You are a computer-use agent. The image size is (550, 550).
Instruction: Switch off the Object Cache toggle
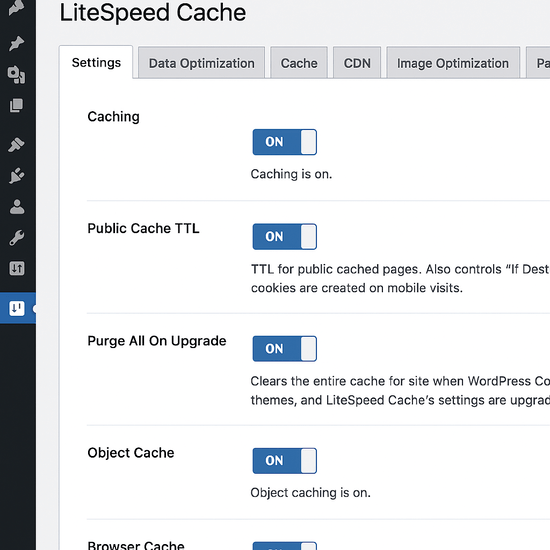click(284, 461)
